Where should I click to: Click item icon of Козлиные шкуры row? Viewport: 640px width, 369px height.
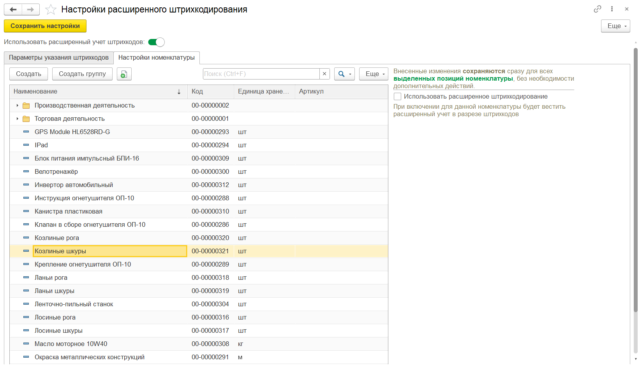pyautogui.click(x=26, y=251)
